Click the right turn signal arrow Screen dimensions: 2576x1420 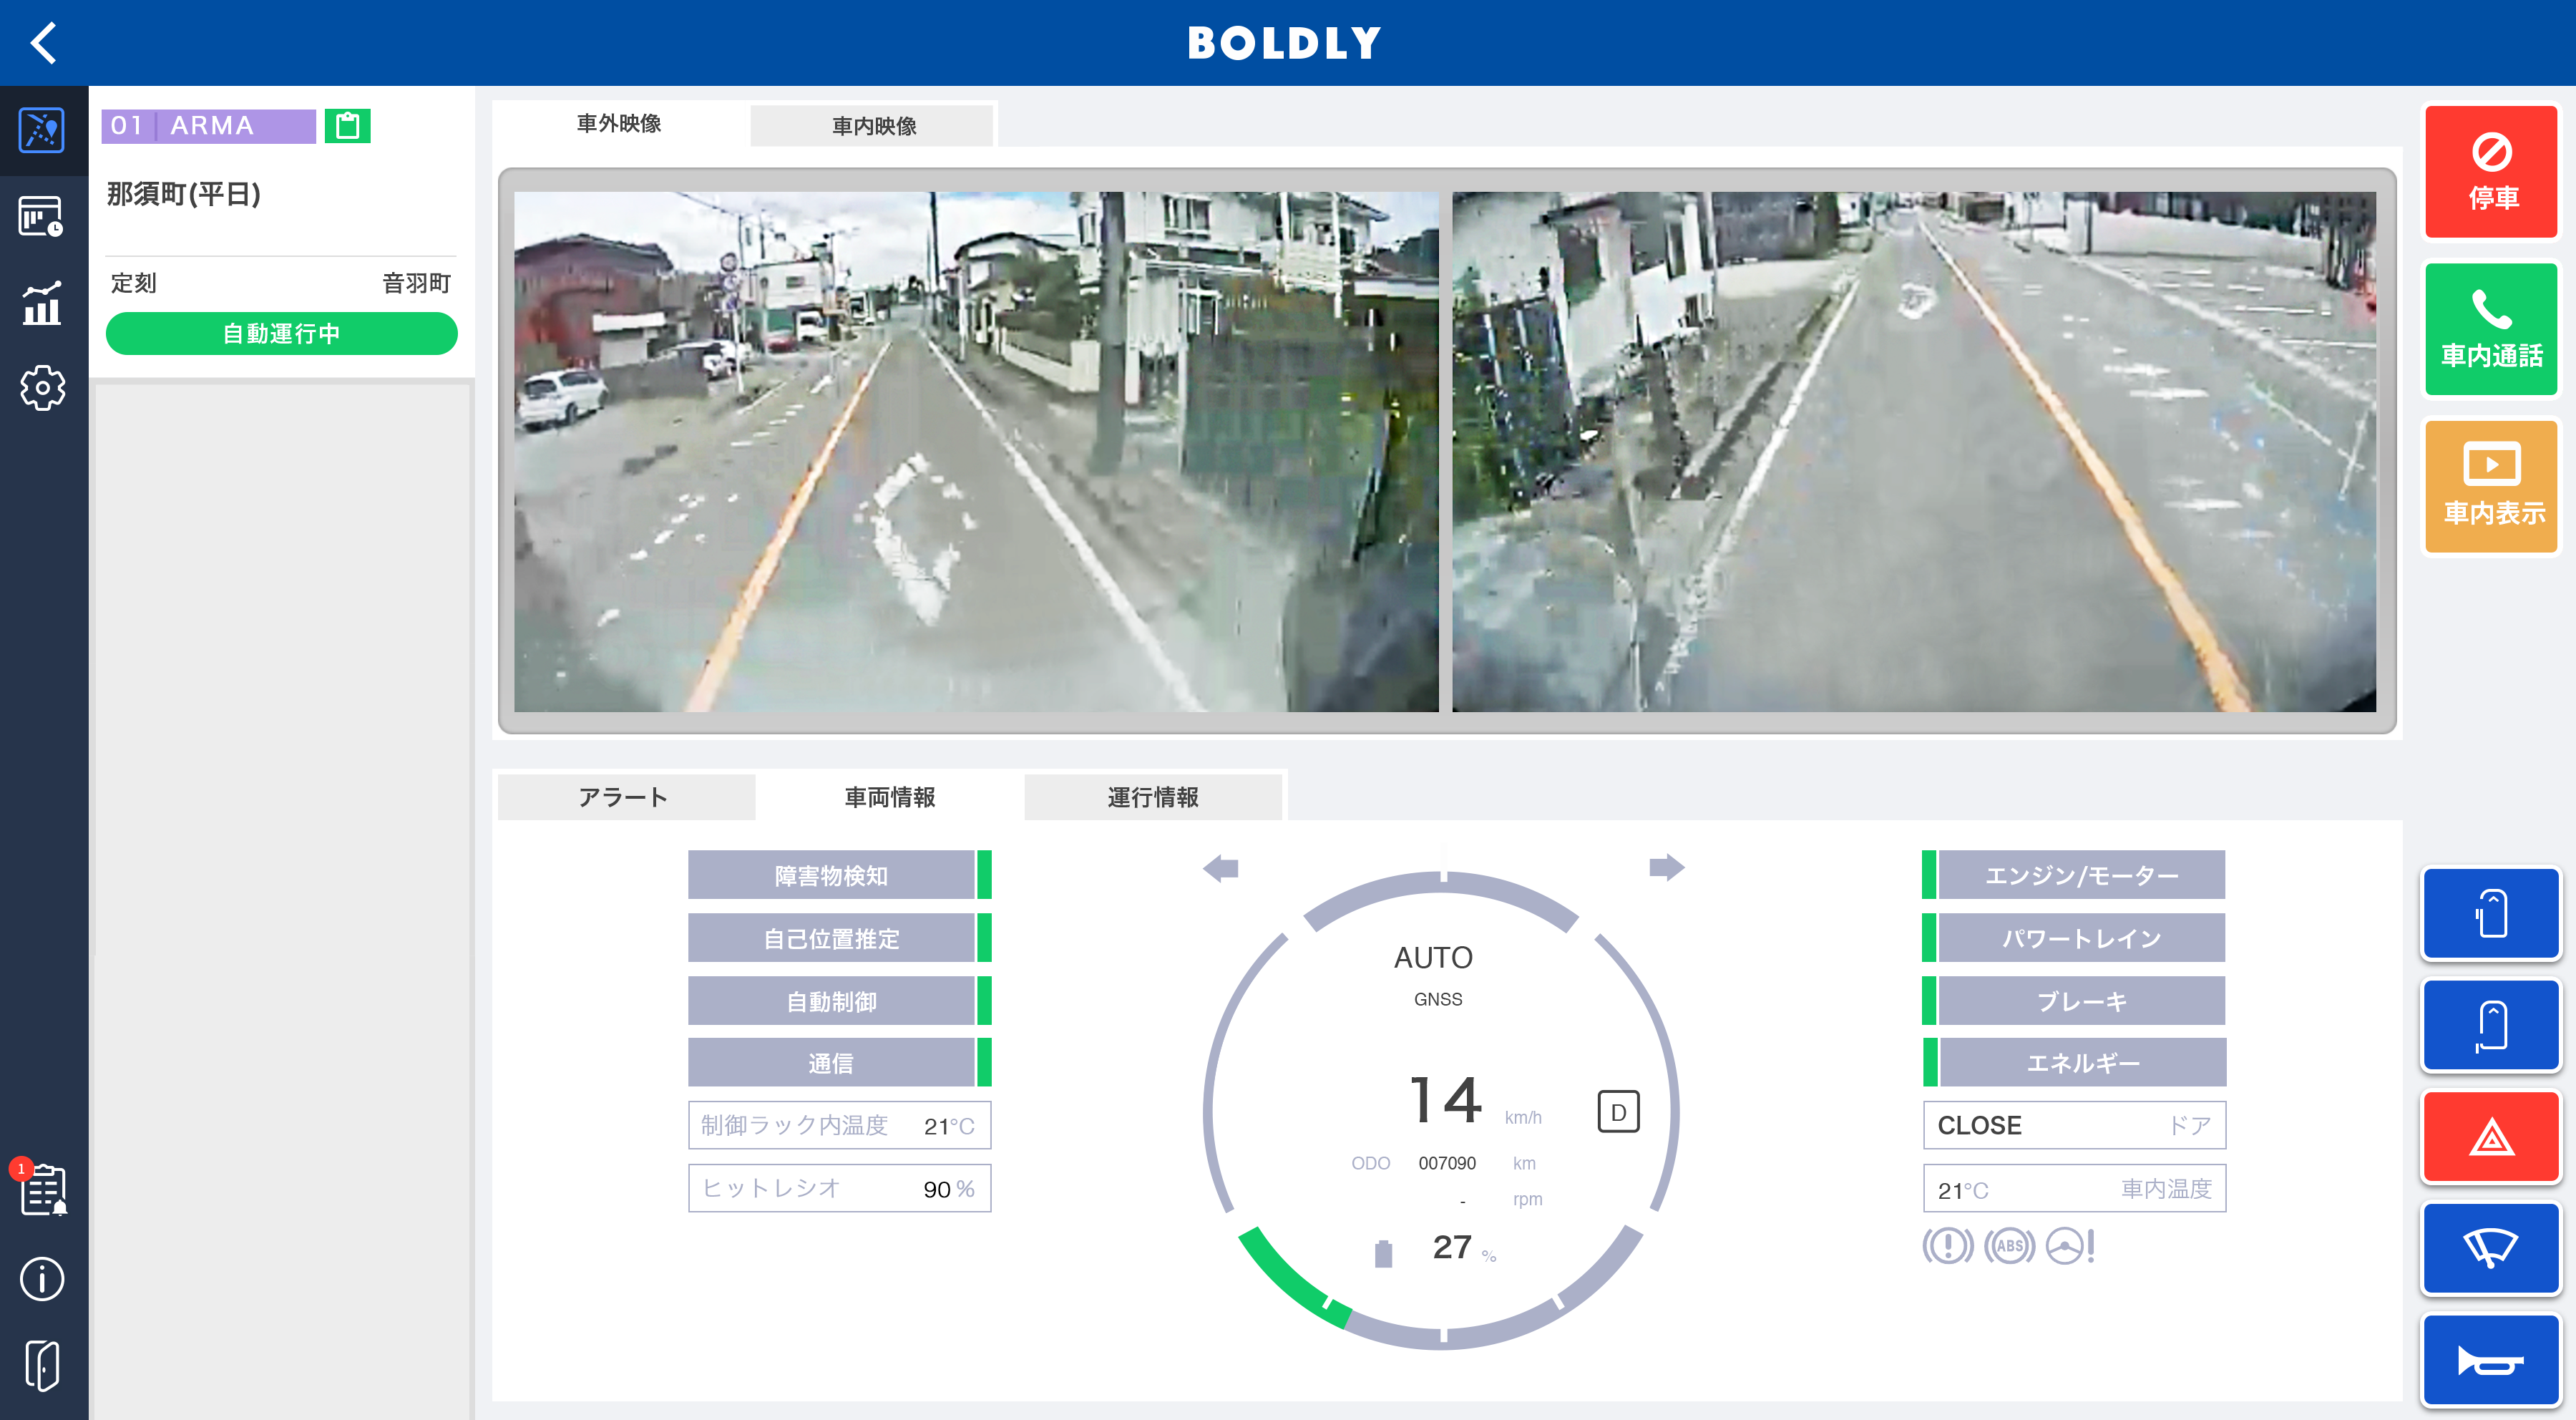[x=1666, y=867]
